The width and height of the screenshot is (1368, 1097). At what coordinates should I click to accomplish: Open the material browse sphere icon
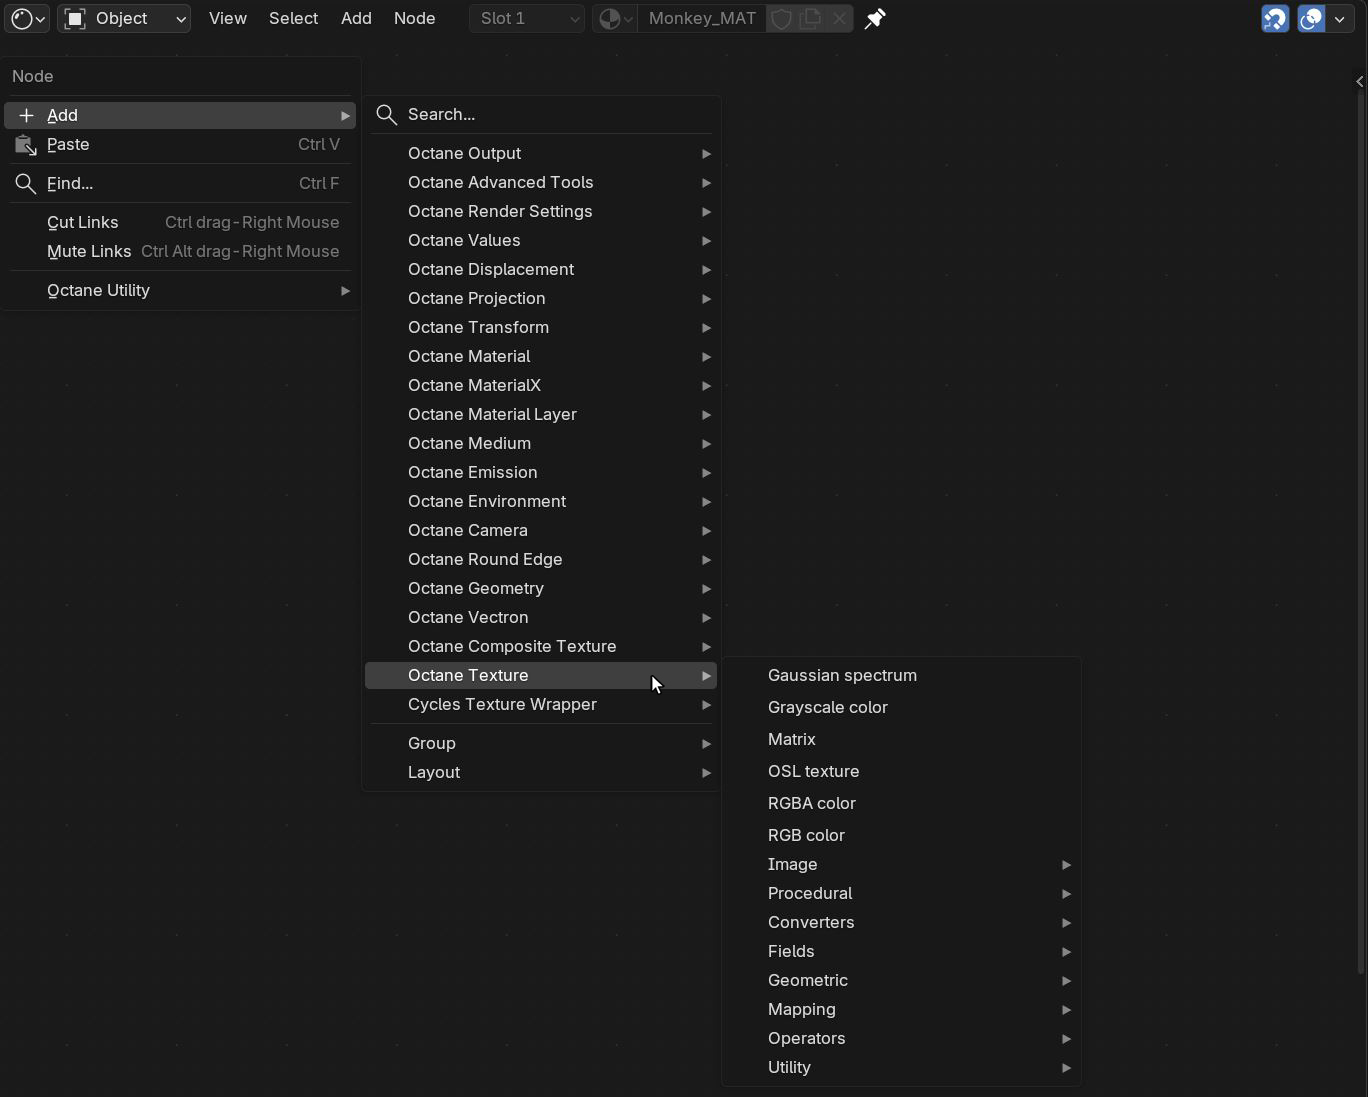[x=615, y=18]
